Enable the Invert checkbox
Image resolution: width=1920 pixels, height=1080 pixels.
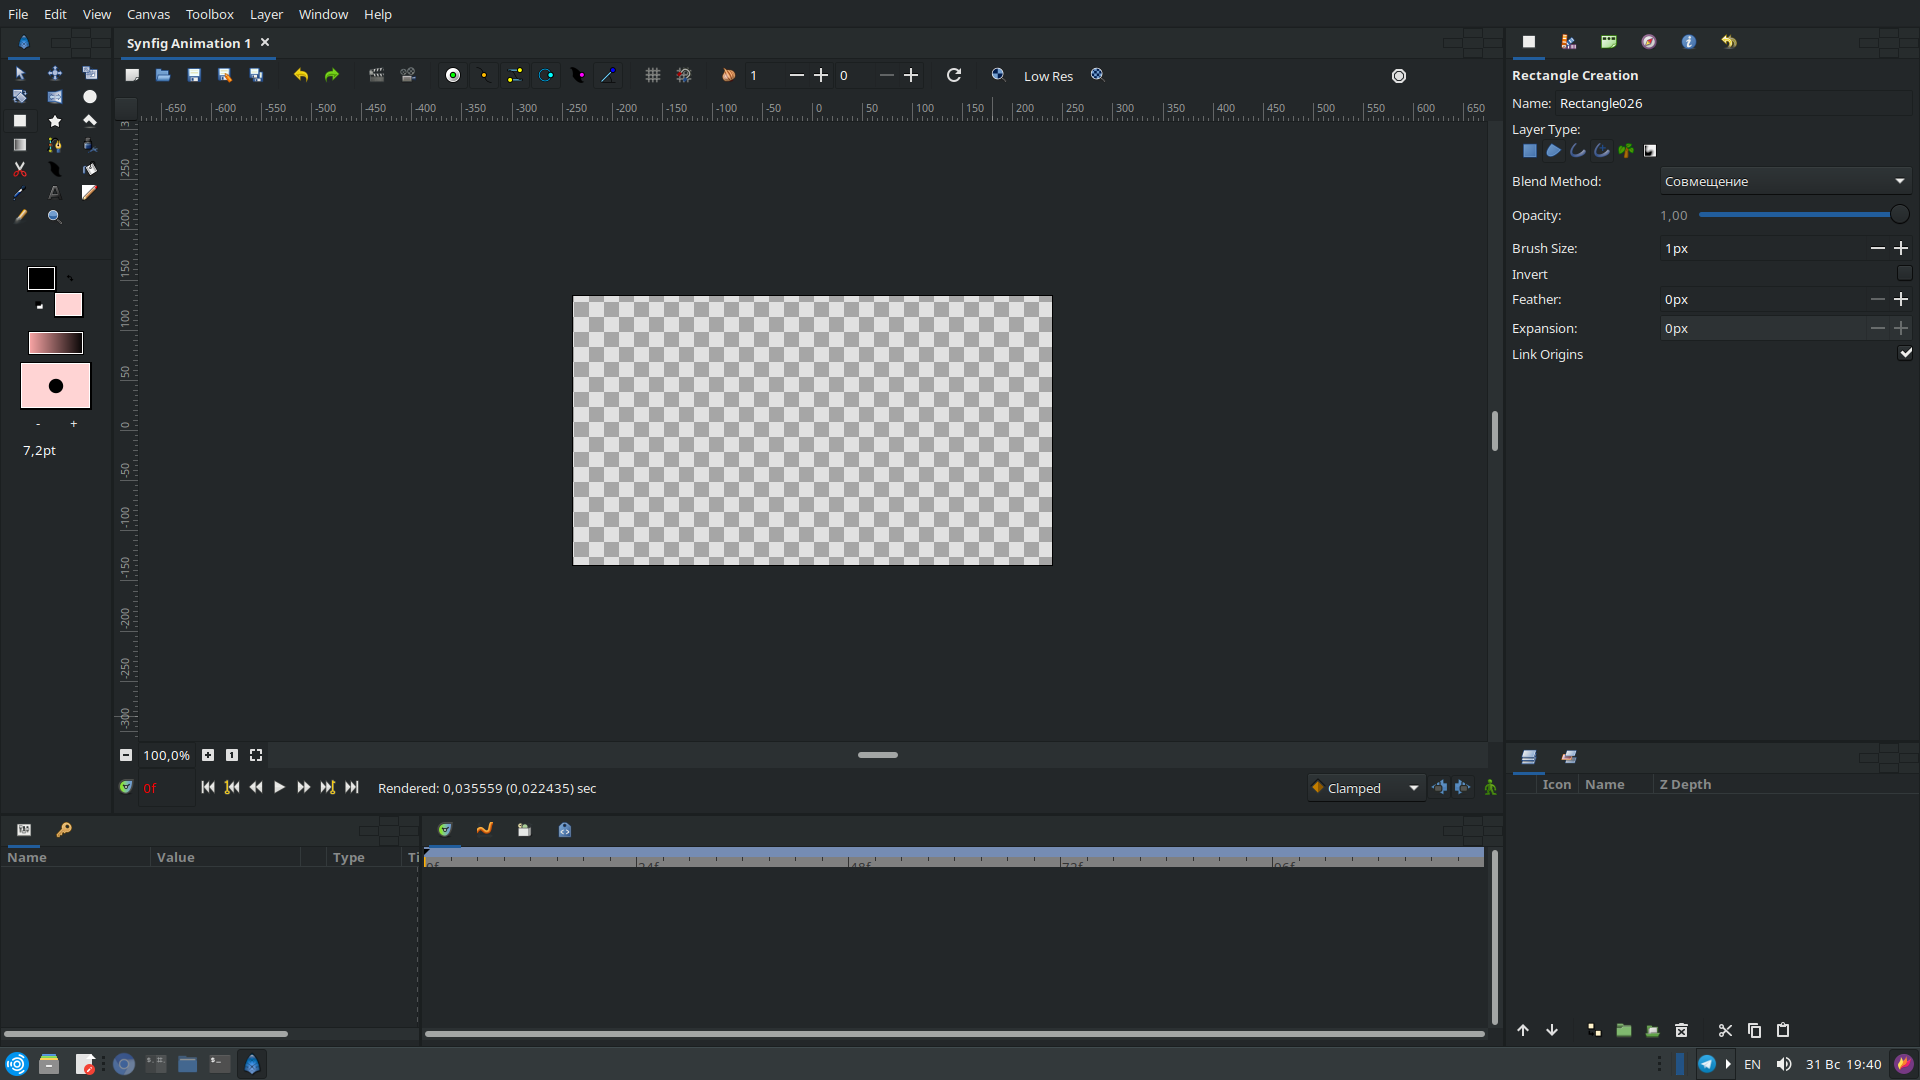pos(1904,273)
